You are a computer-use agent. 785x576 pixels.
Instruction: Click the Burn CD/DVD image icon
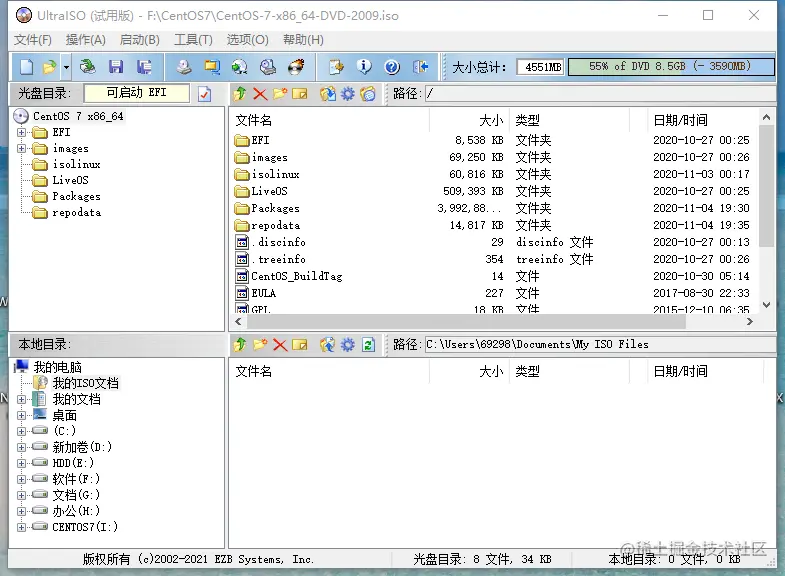point(296,67)
